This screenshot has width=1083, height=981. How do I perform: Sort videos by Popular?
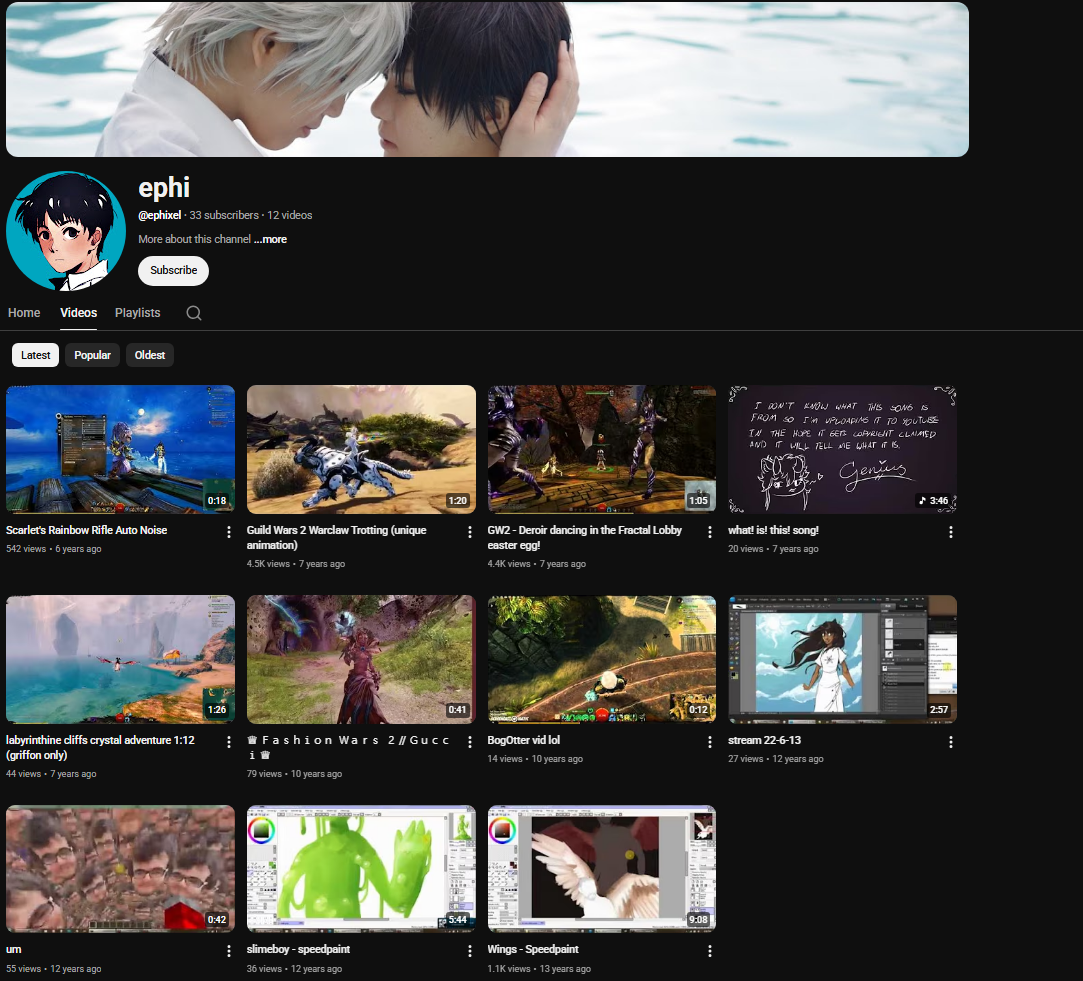click(x=93, y=355)
